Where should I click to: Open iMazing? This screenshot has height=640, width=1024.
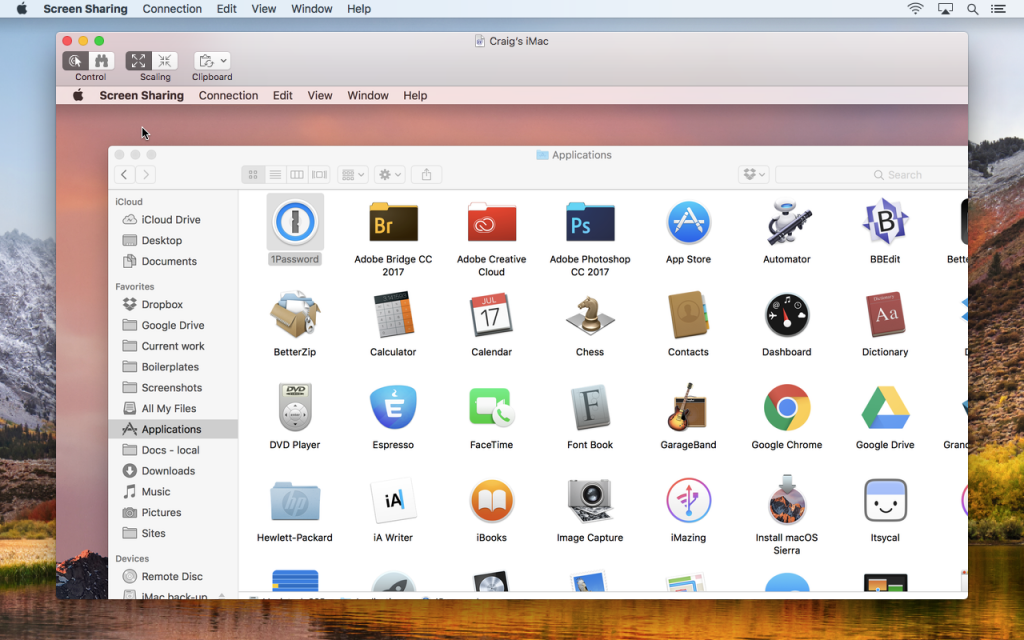(x=688, y=502)
